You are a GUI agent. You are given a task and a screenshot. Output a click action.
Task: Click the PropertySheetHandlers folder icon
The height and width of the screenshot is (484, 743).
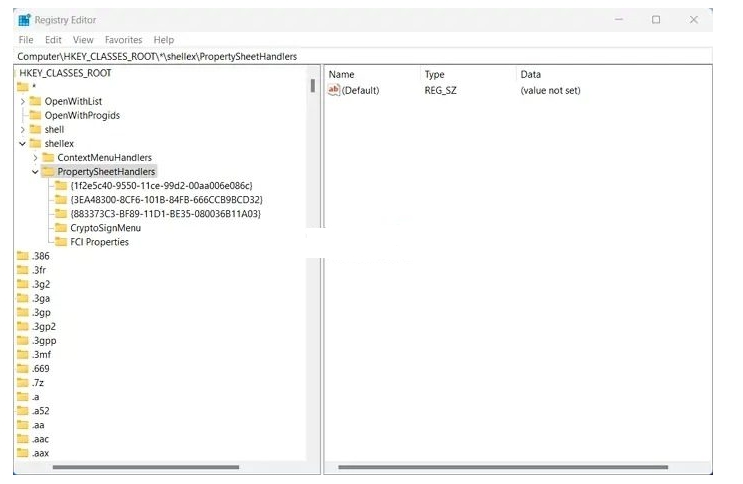point(48,172)
